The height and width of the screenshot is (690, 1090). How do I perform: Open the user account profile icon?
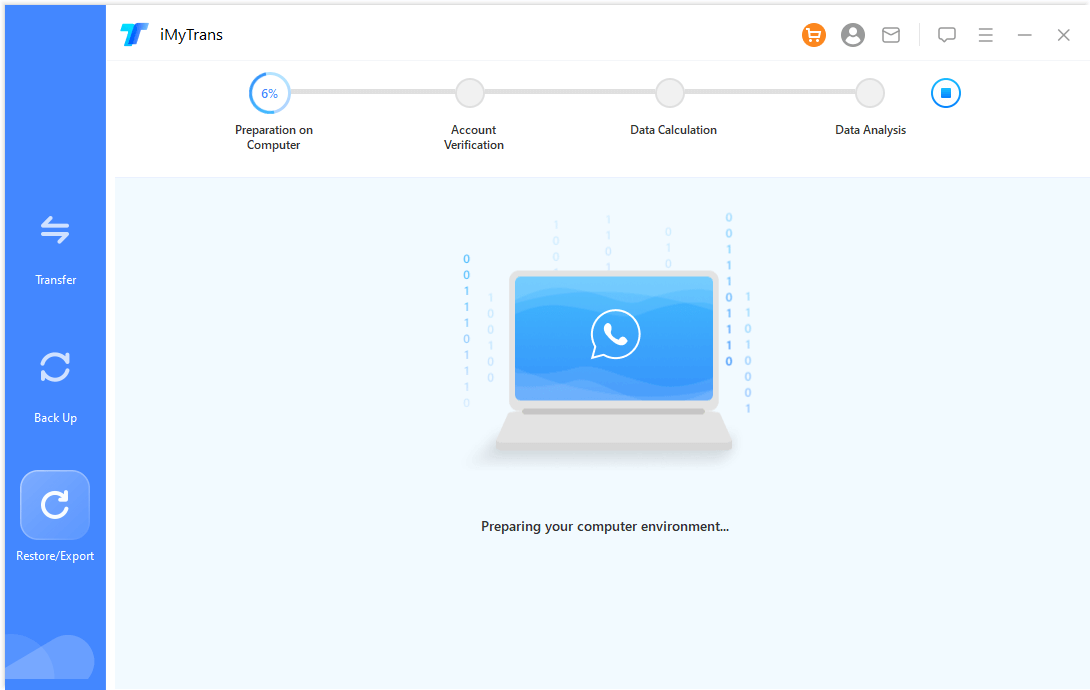point(852,35)
